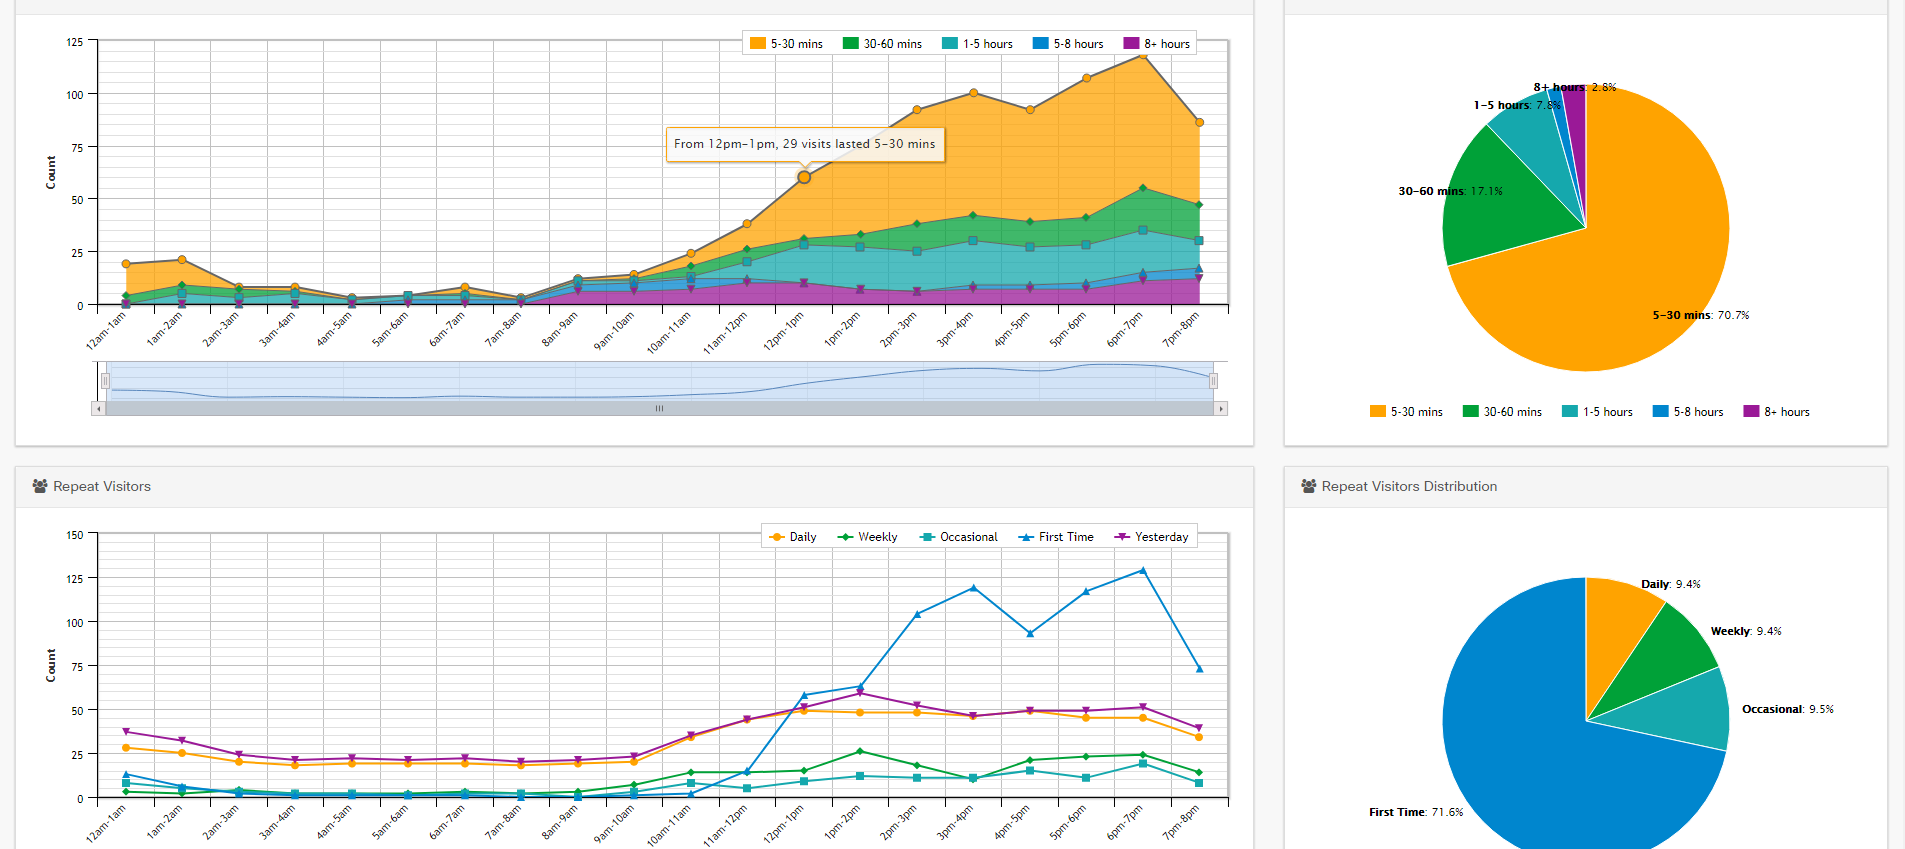The width and height of the screenshot is (1905, 849).
Task: Click the tooltip reading 29 visits lasted 5-30 mins
Action: (x=805, y=144)
